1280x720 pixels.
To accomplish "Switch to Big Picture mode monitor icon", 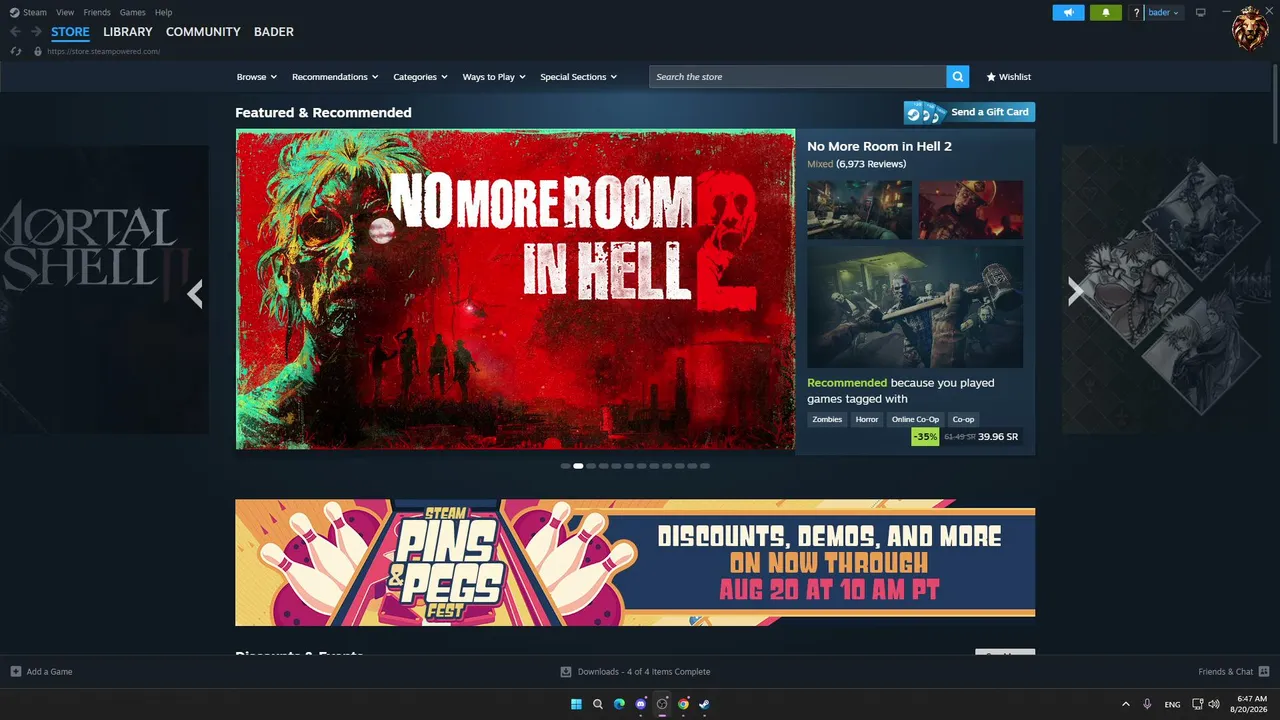I will [x=1201, y=13].
